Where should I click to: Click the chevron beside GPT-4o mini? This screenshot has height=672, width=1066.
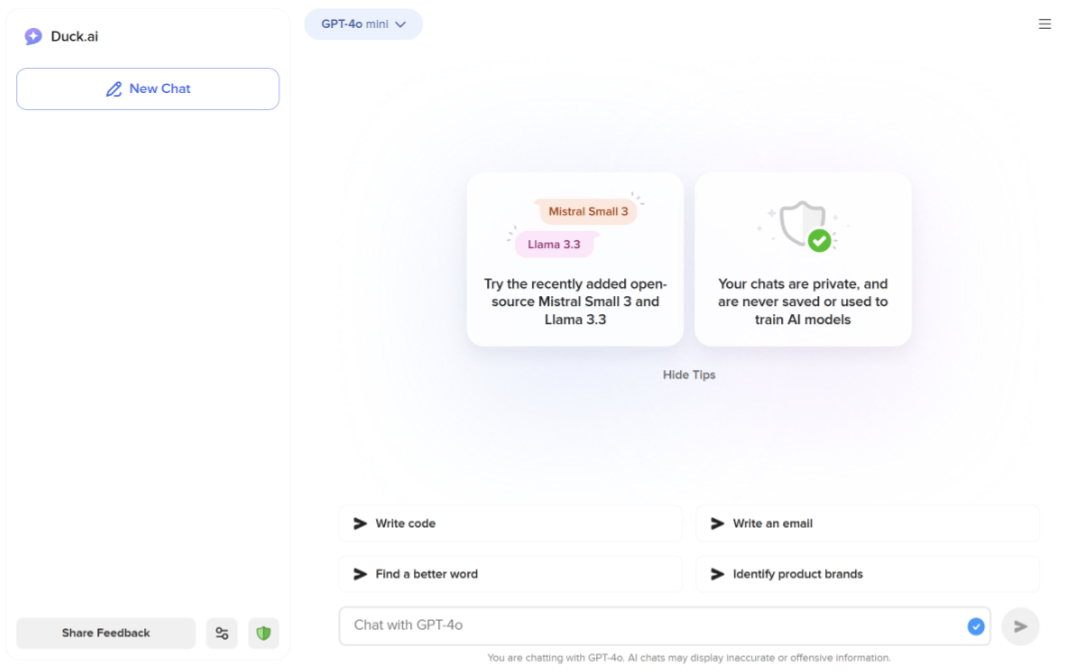coord(401,25)
